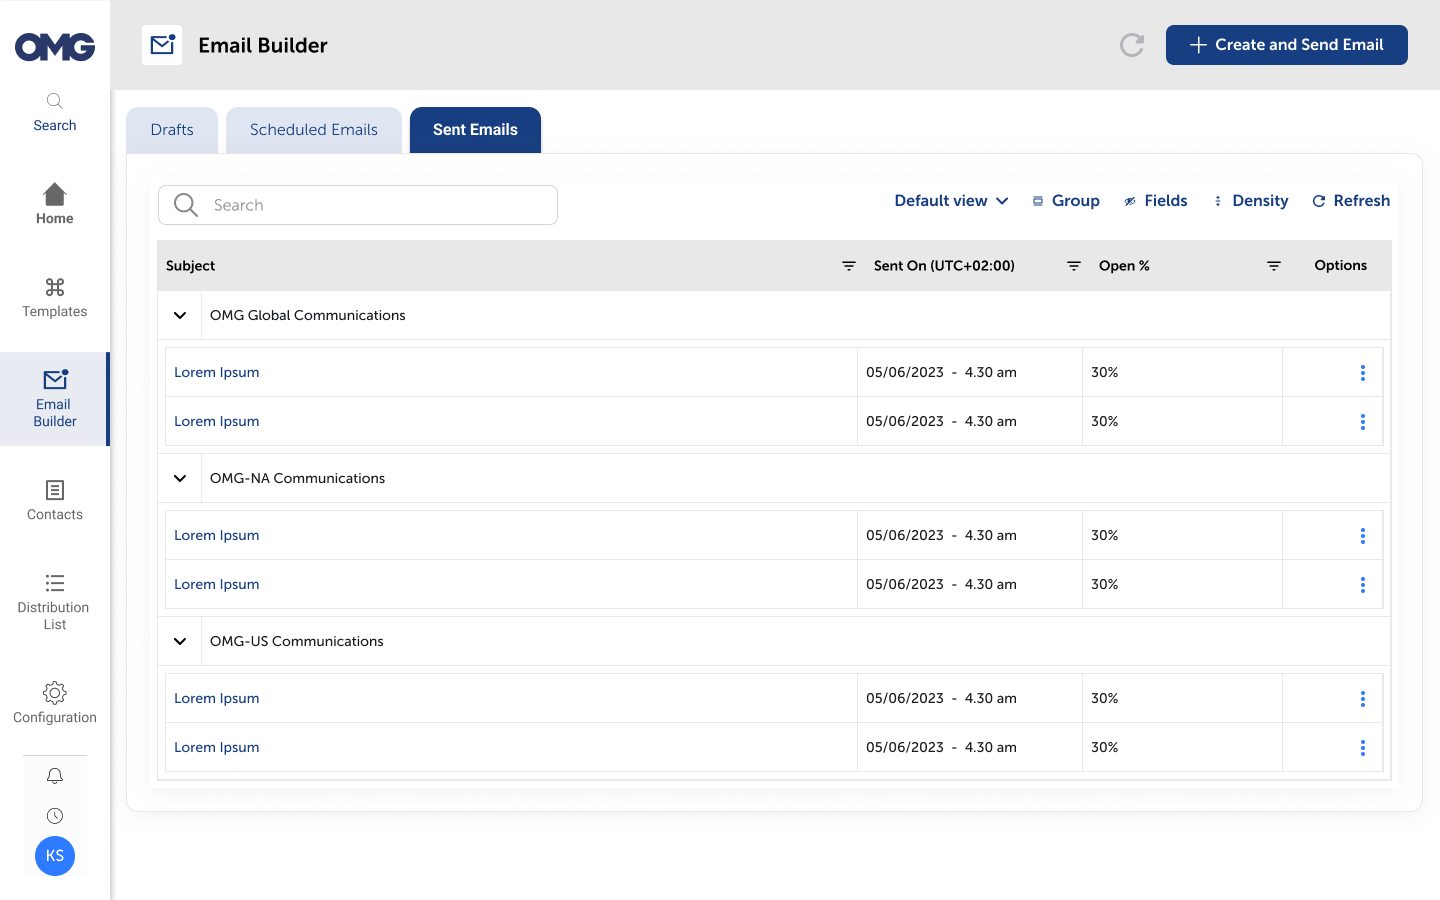Collapse the OMG Global Communications group
The width and height of the screenshot is (1440, 900).
click(x=180, y=315)
